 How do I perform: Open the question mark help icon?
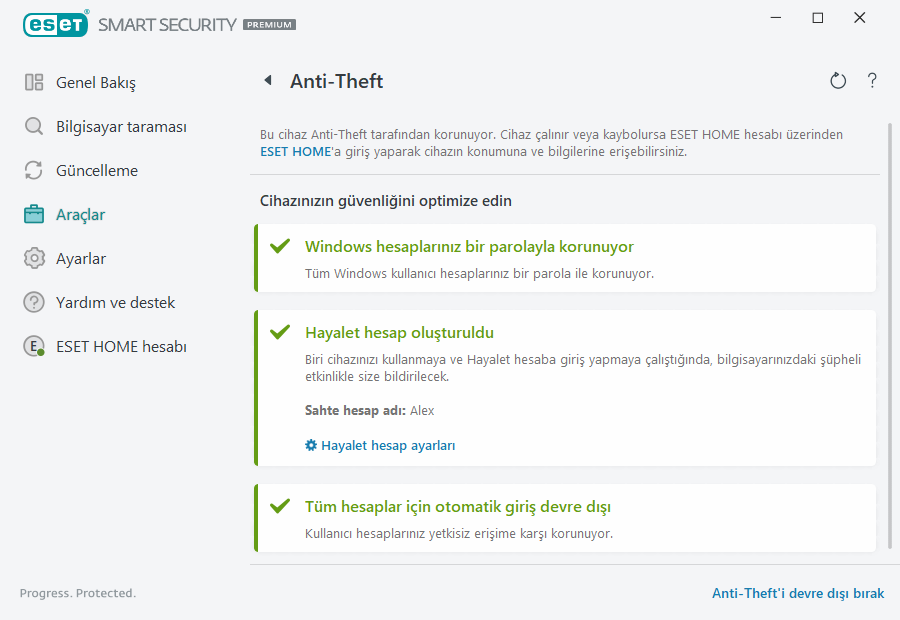[871, 80]
